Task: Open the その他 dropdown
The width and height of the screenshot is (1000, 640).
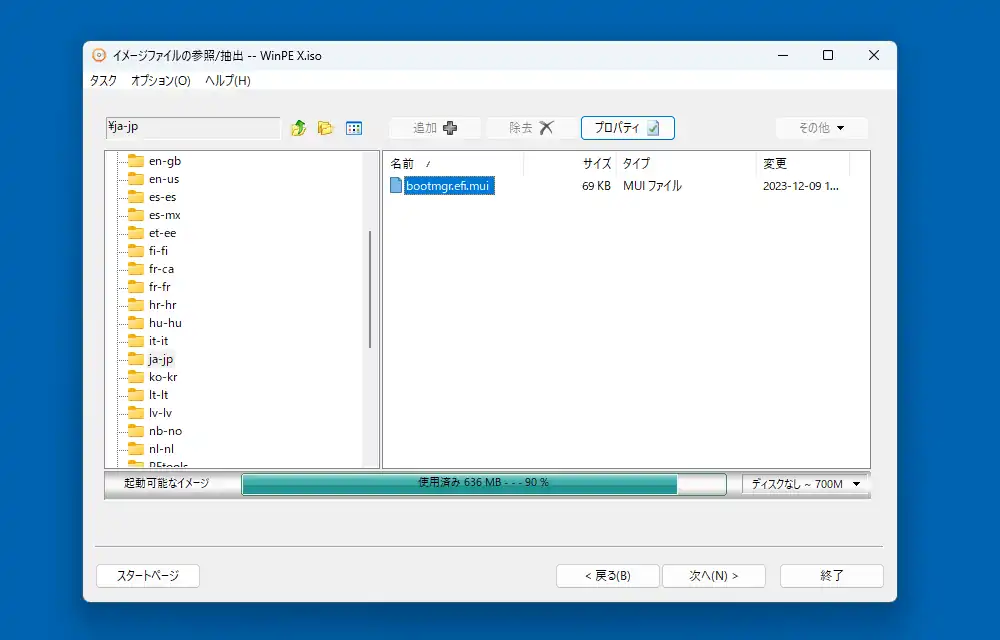Action: click(x=821, y=128)
